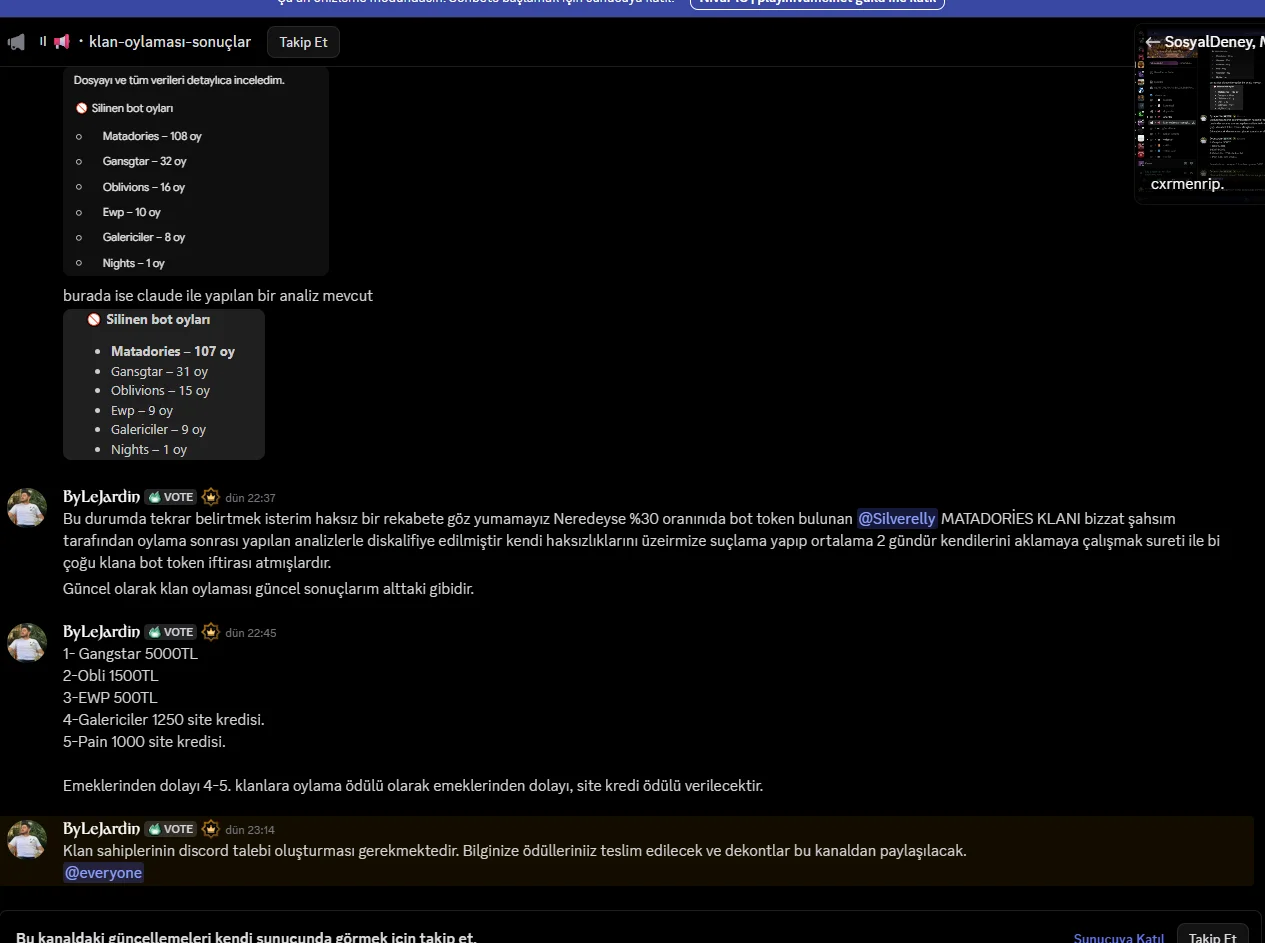1265x943 pixels.
Task: Open the picture-in-picture stream preview
Action: [x=1199, y=113]
